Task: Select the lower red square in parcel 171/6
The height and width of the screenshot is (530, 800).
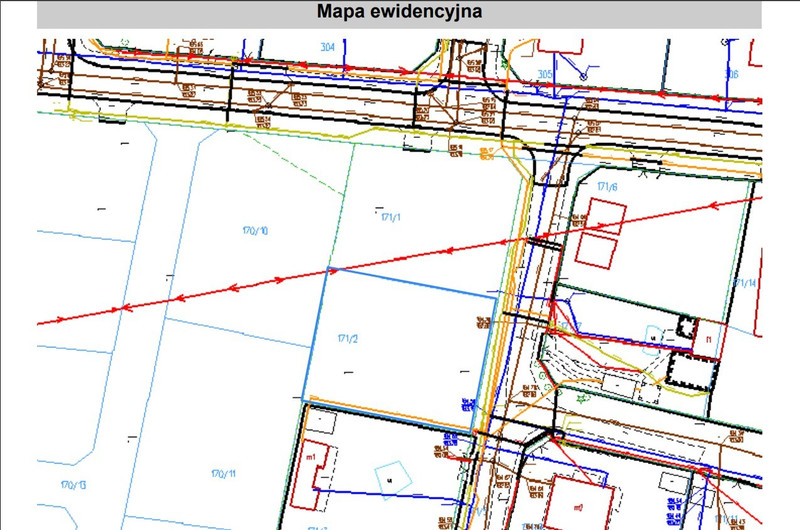Action: [596, 250]
